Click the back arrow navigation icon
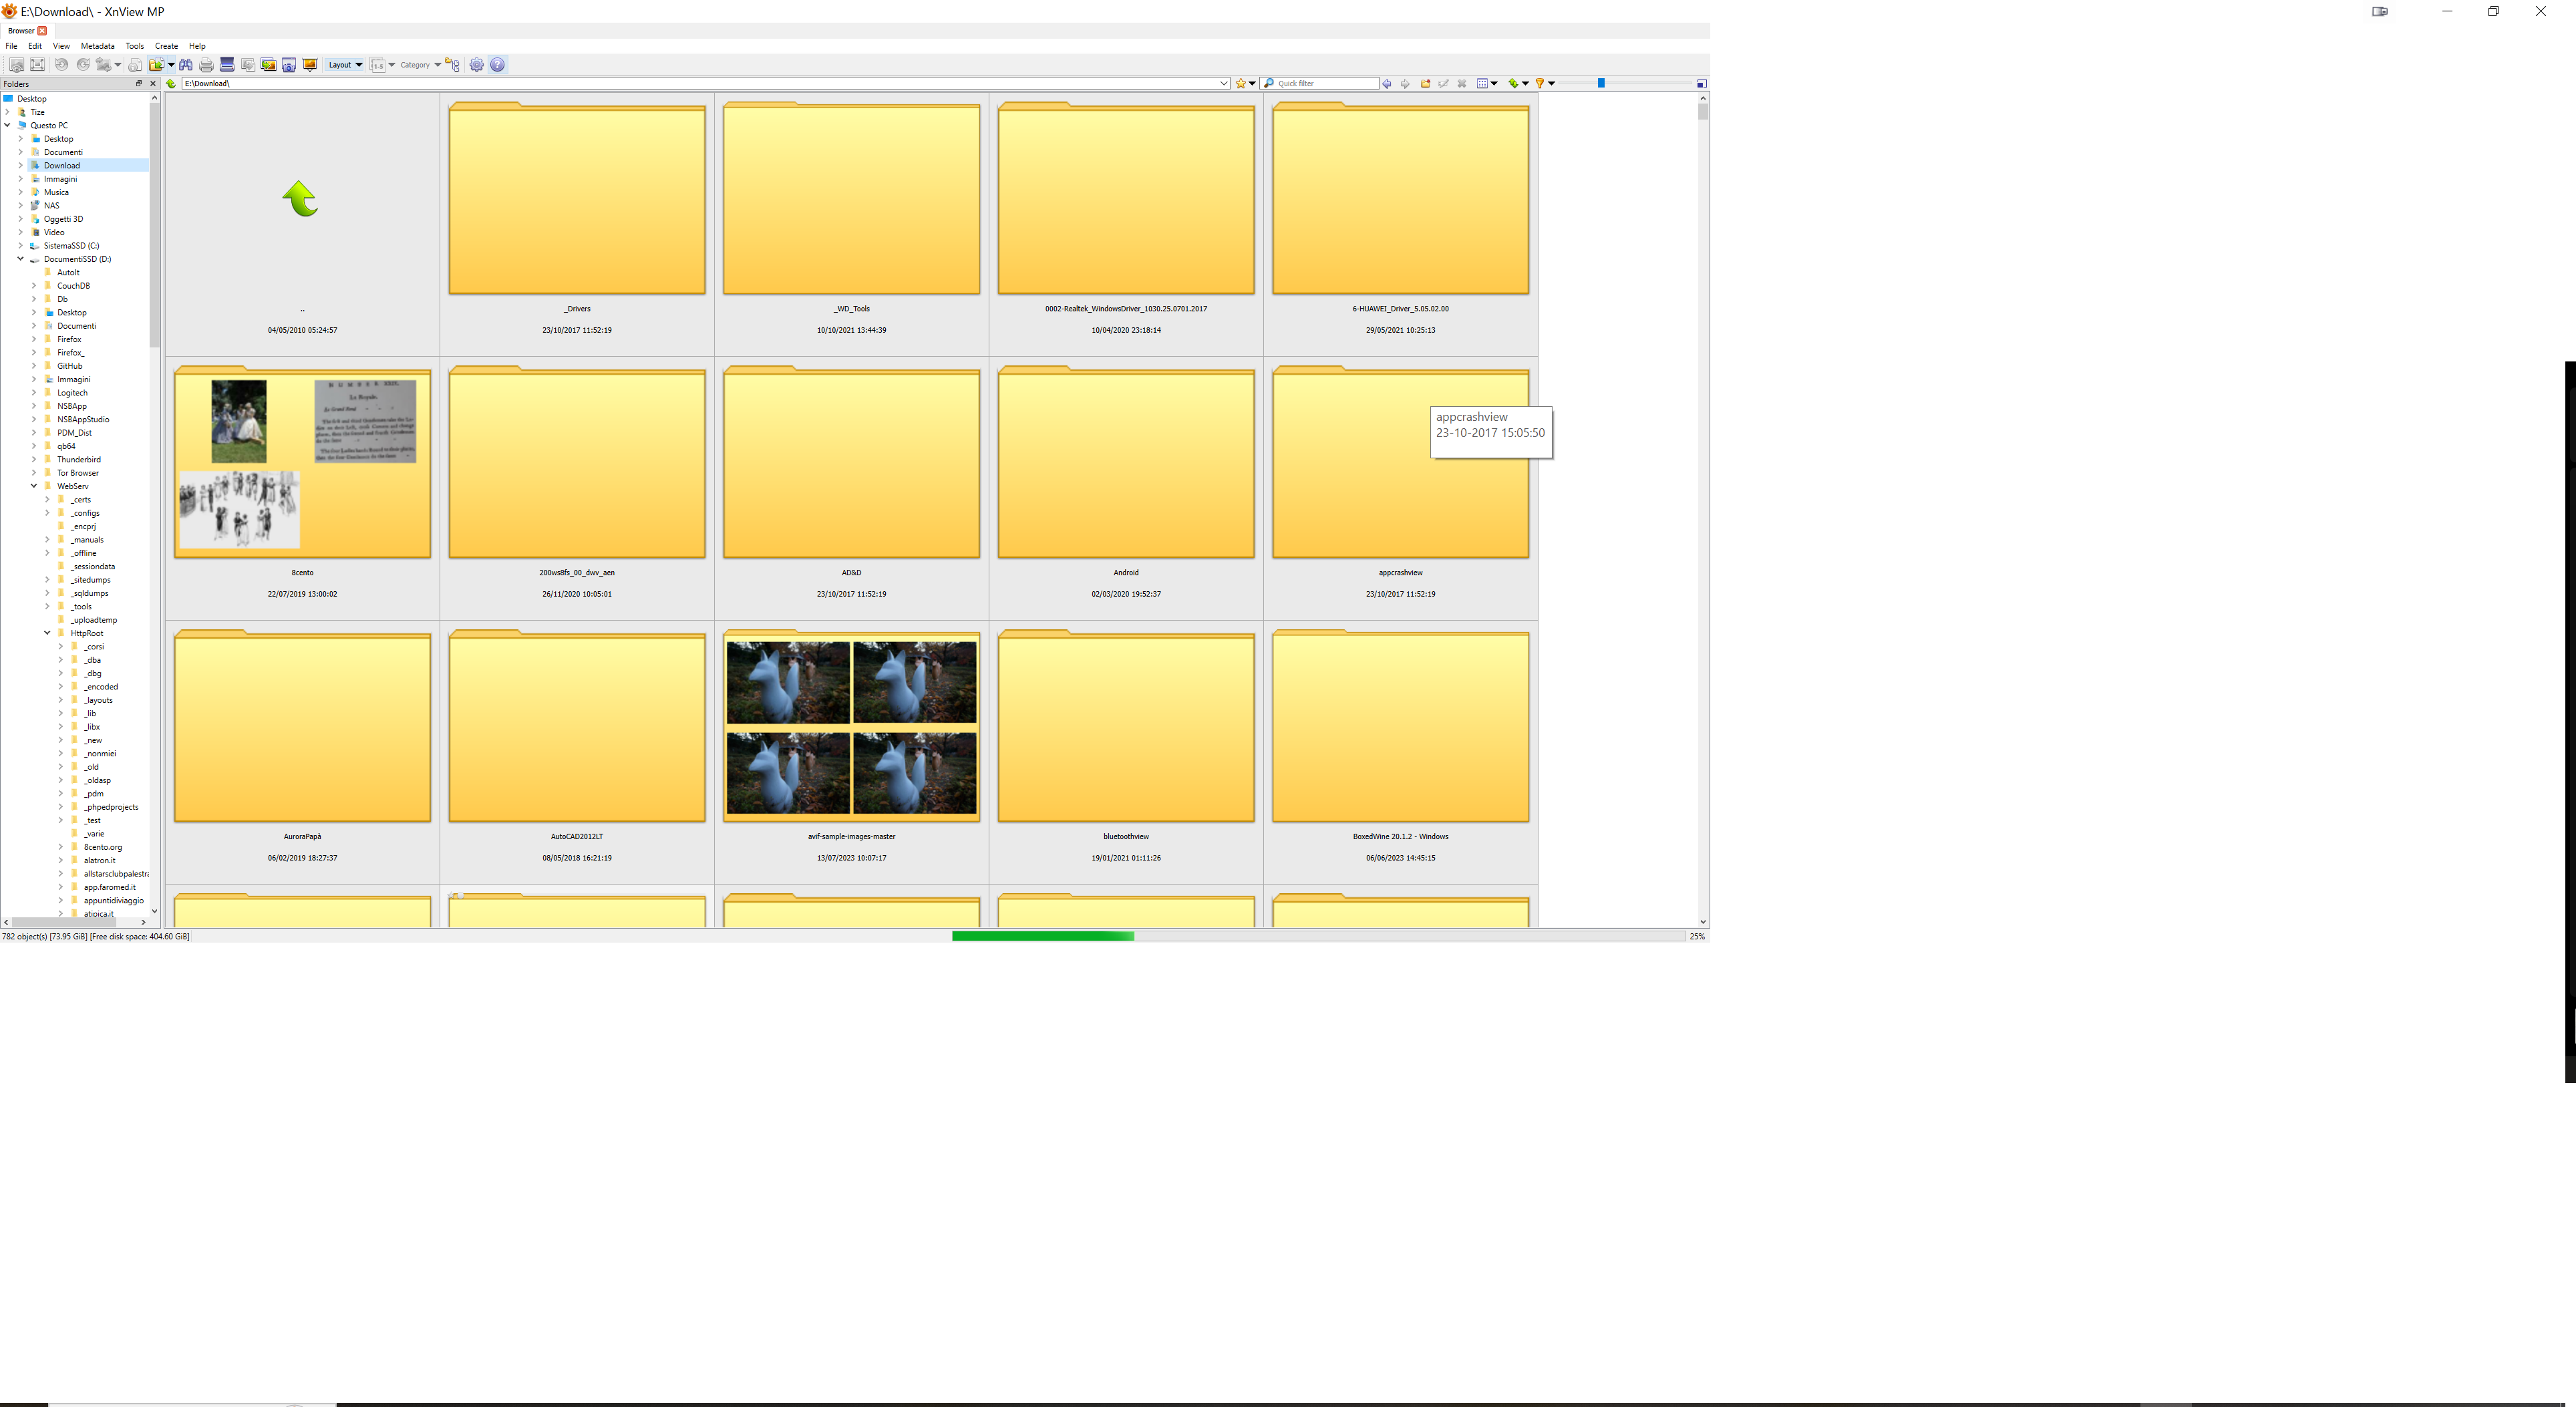 [1387, 84]
